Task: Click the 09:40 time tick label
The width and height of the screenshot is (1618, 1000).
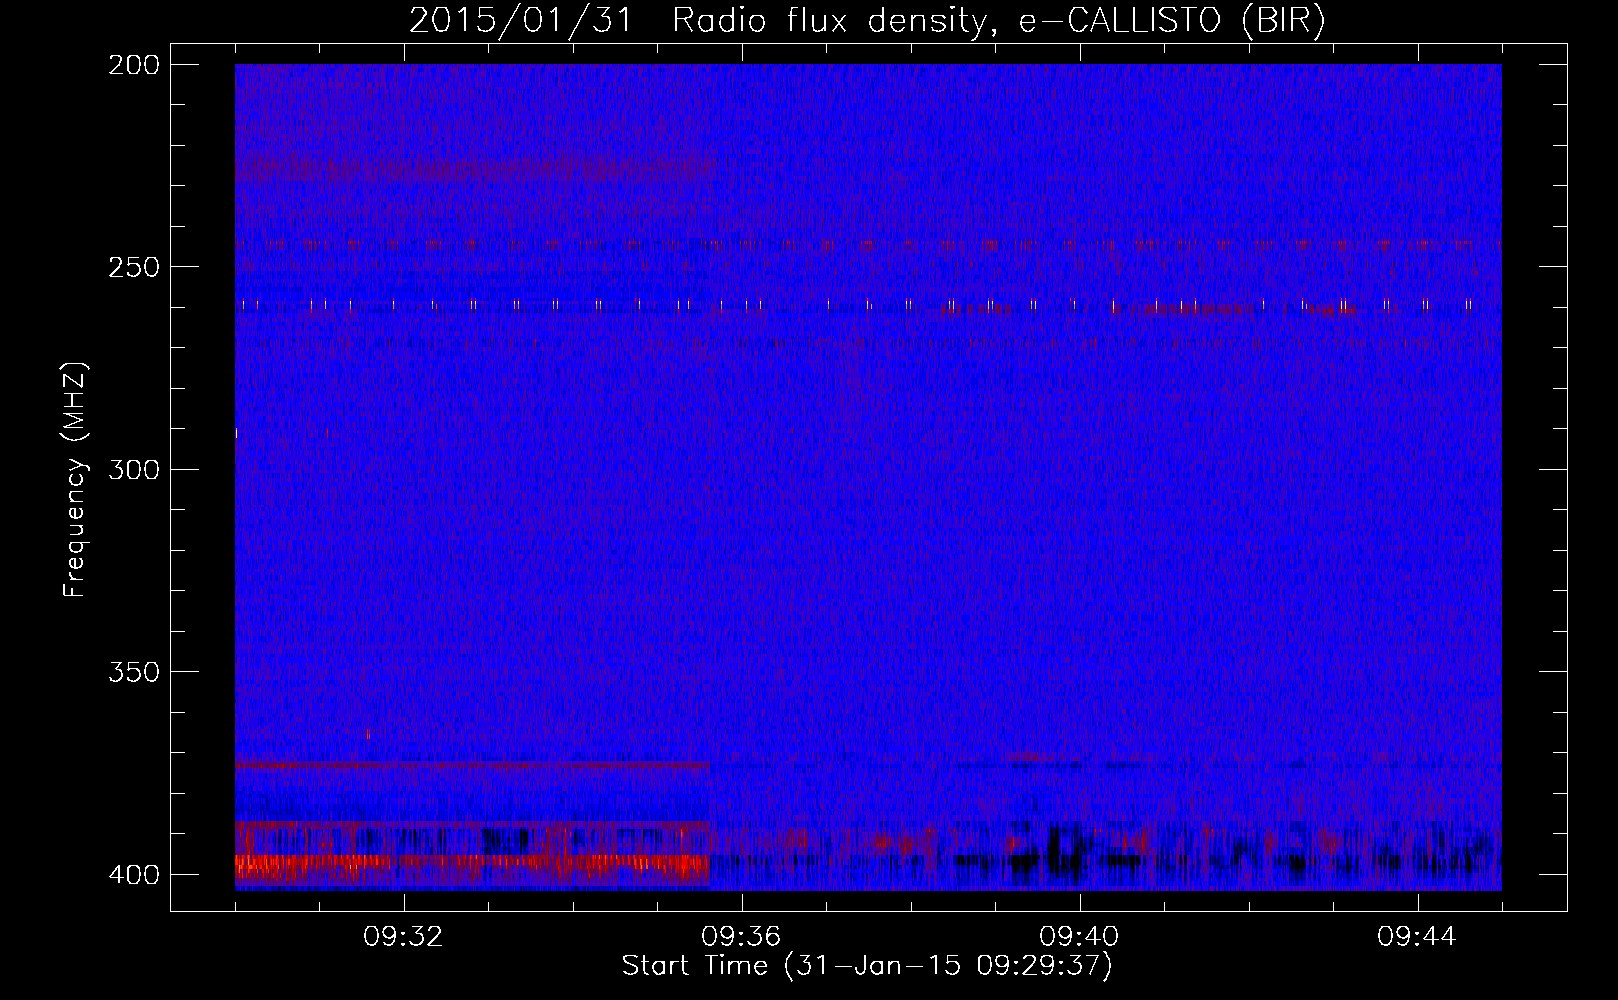Action: pos(1079,937)
